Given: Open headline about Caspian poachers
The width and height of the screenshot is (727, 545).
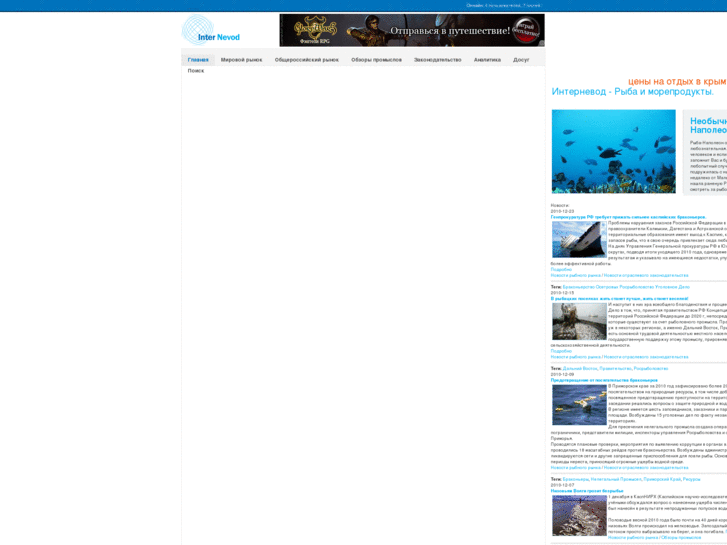Looking at the screenshot, I should click(628, 217).
